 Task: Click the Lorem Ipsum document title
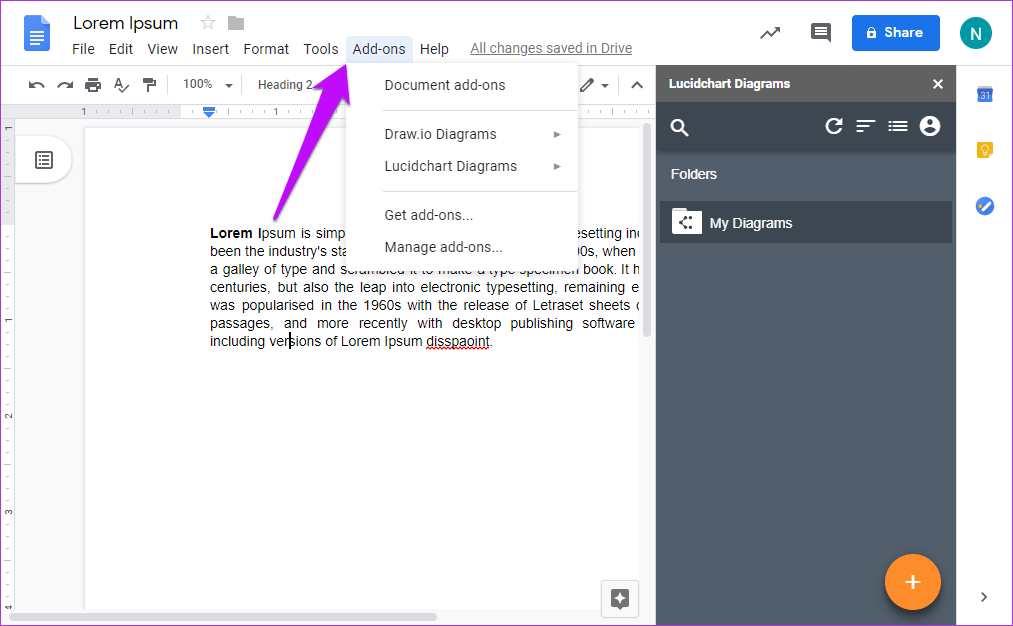pyautogui.click(x=125, y=23)
